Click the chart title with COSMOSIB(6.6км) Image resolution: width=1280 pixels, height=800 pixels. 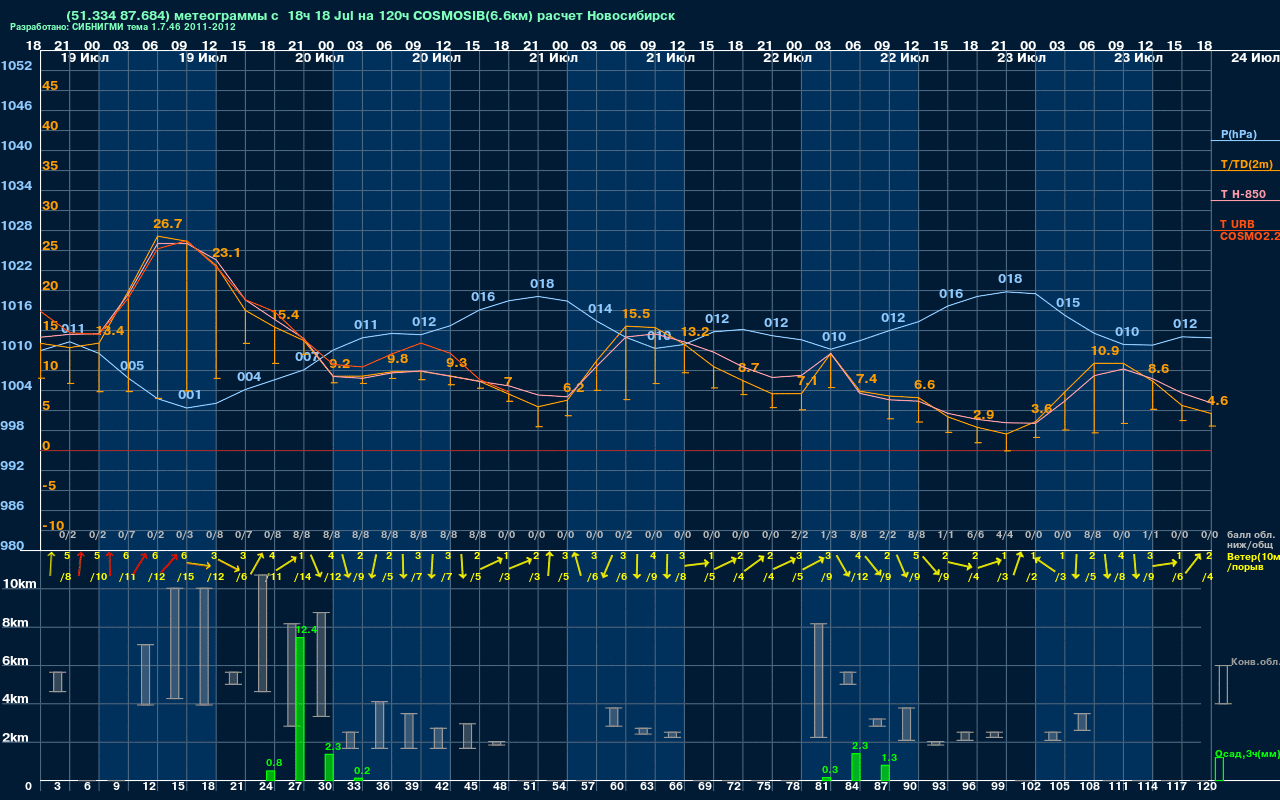370,16
